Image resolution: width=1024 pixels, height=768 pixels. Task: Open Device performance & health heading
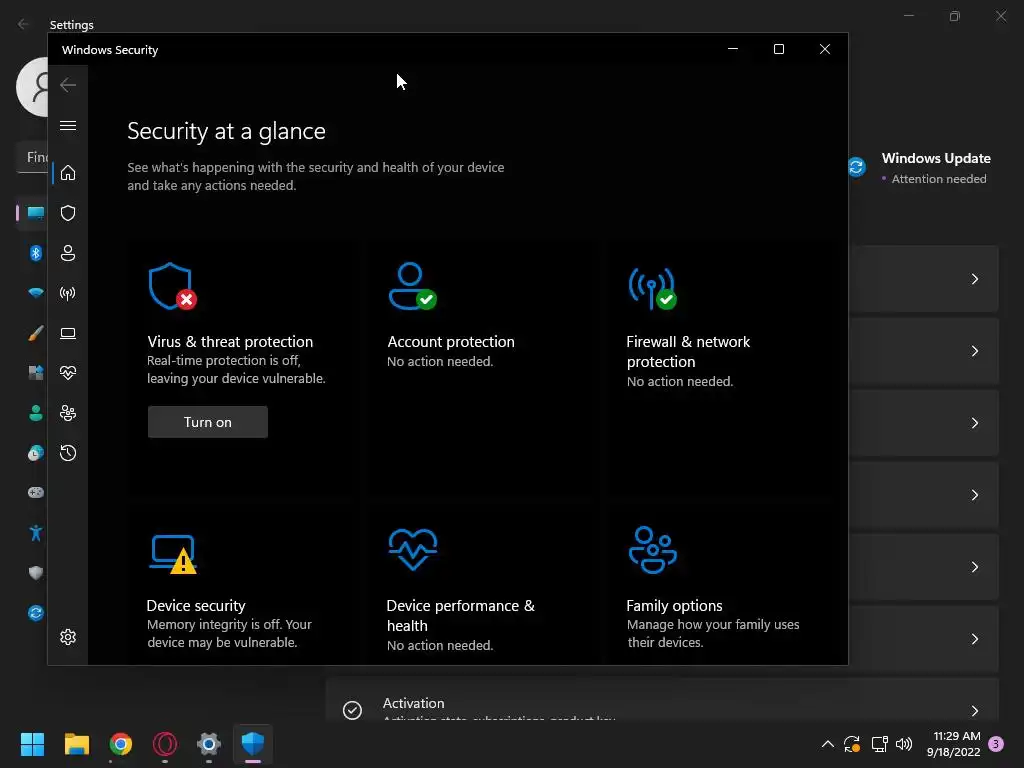pyautogui.click(x=460, y=615)
